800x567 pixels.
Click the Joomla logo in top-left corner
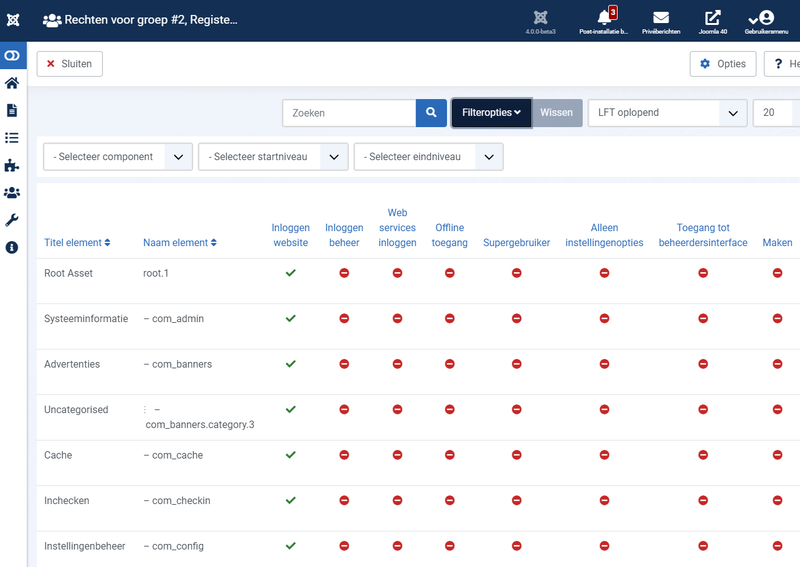pos(13,20)
